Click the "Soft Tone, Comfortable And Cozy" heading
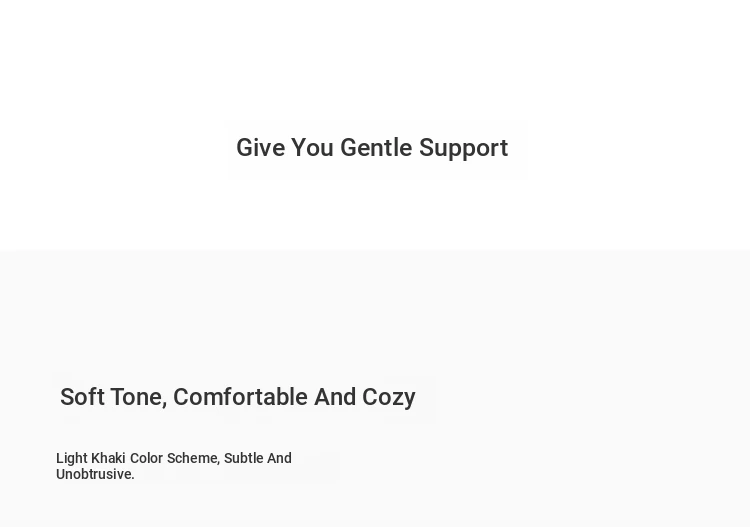The image size is (750, 527). click(237, 397)
